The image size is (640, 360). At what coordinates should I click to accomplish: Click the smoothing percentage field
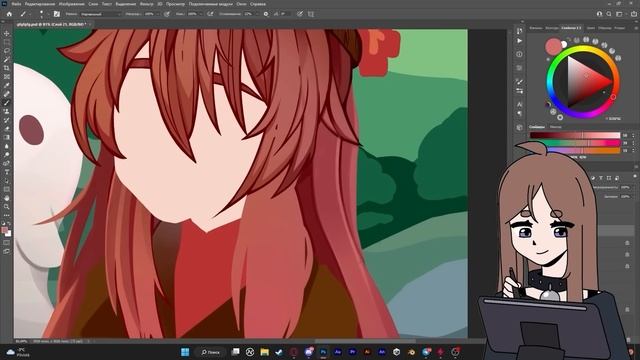point(248,14)
